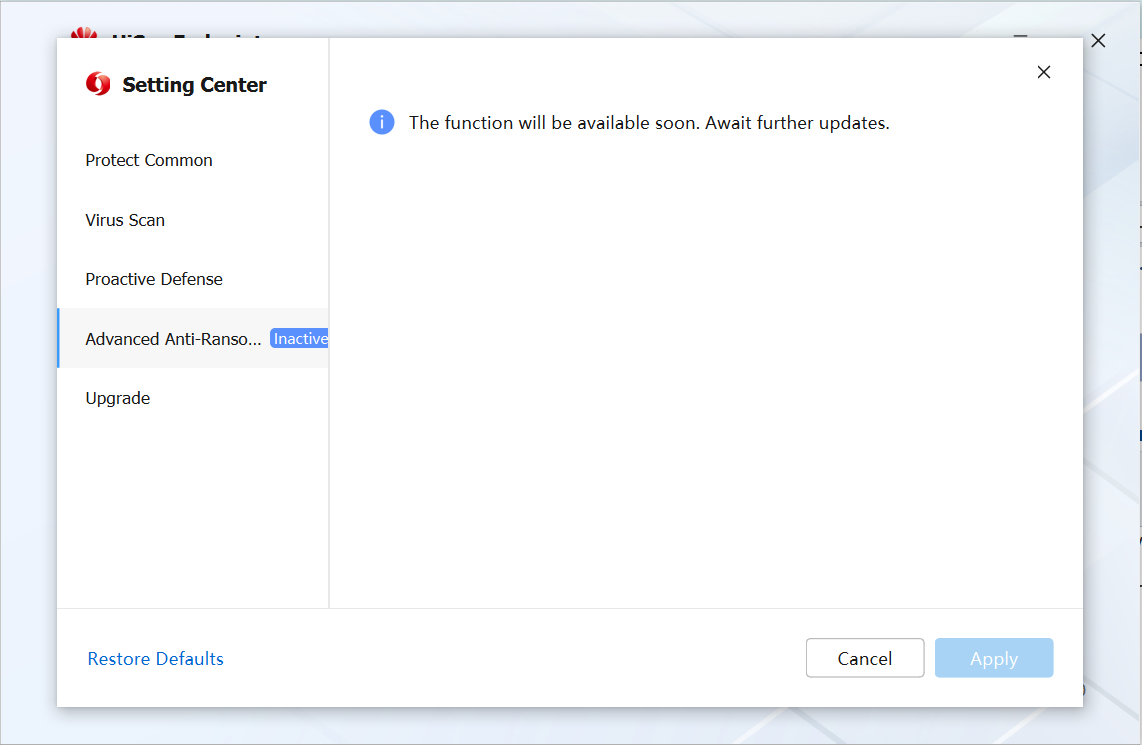
Task: Open the Protect Common settings
Action: (149, 160)
